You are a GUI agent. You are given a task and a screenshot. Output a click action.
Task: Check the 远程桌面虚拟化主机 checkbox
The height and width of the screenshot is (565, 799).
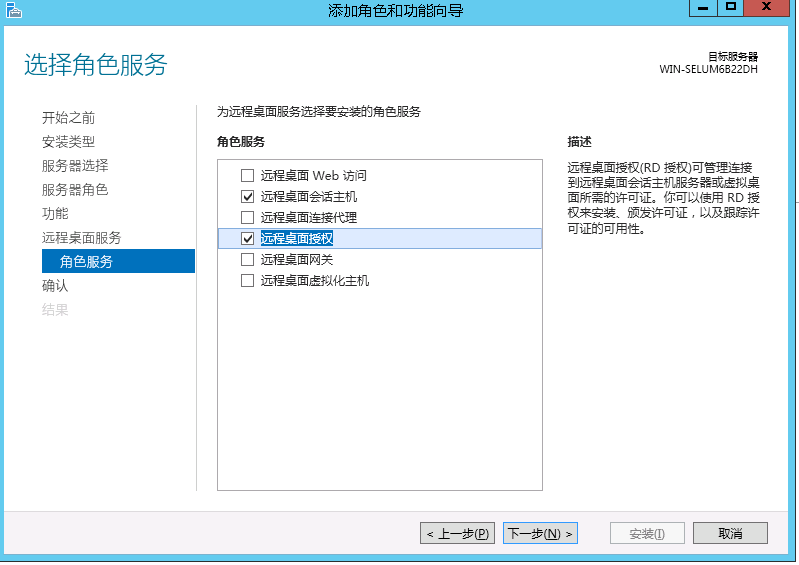247,281
